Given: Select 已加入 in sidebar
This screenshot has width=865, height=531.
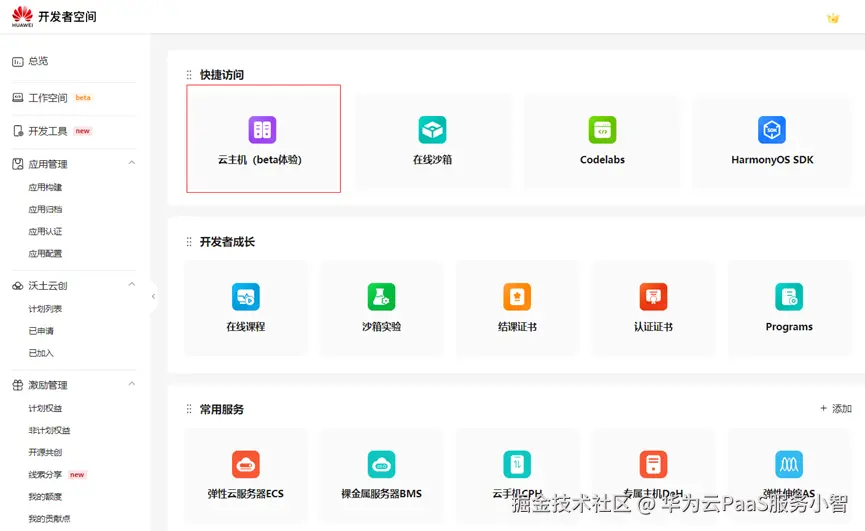Looking at the screenshot, I should coord(41,353).
